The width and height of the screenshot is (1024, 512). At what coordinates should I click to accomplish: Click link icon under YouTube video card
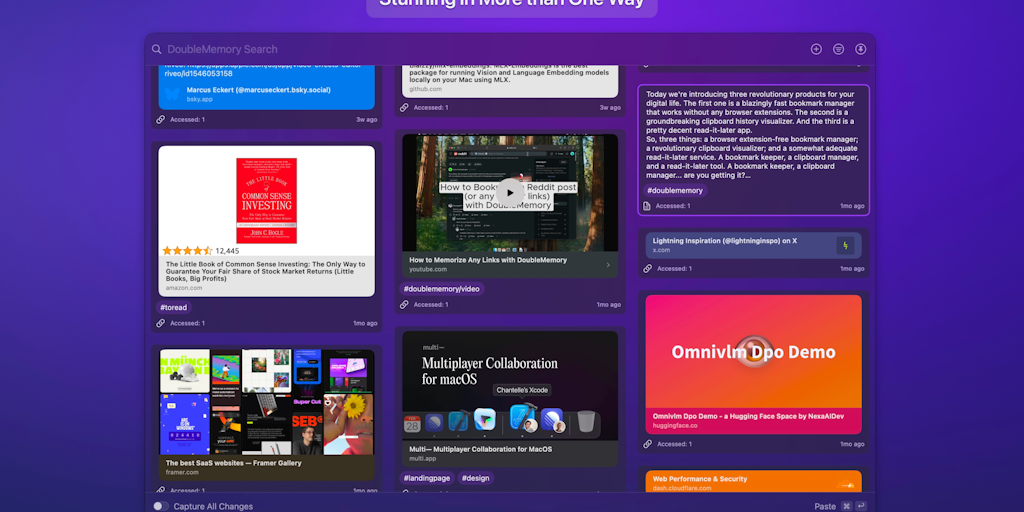coord(404,304)
